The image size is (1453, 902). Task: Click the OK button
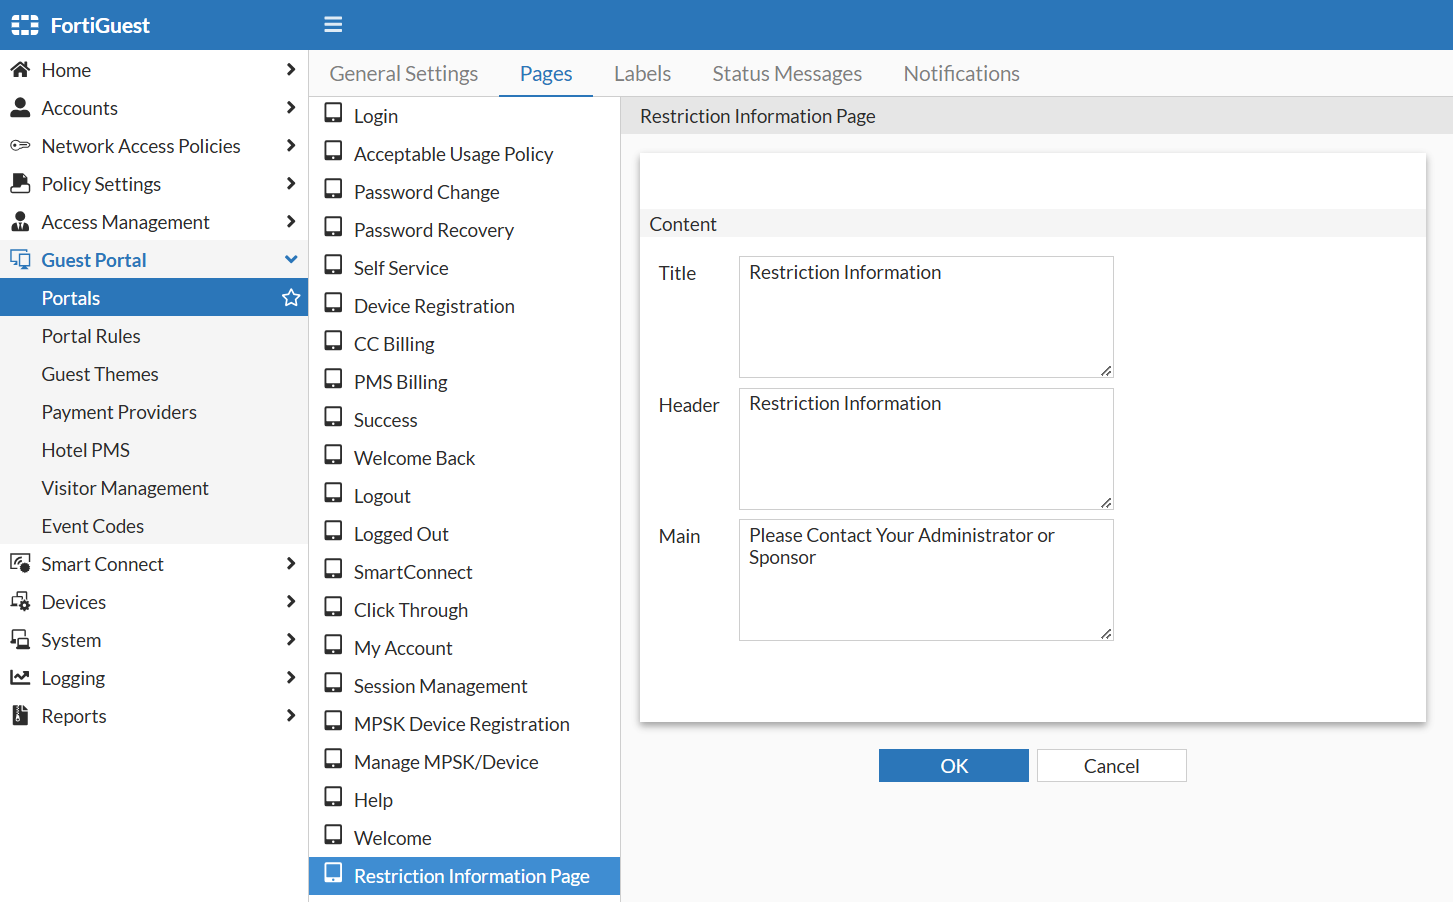(953, 765)
